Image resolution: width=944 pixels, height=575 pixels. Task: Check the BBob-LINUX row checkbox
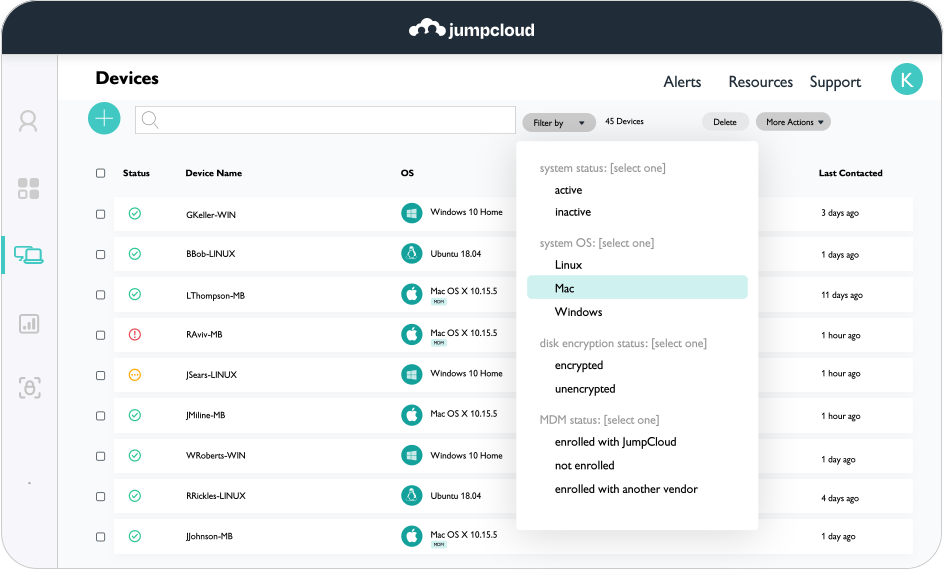(101, 255)
